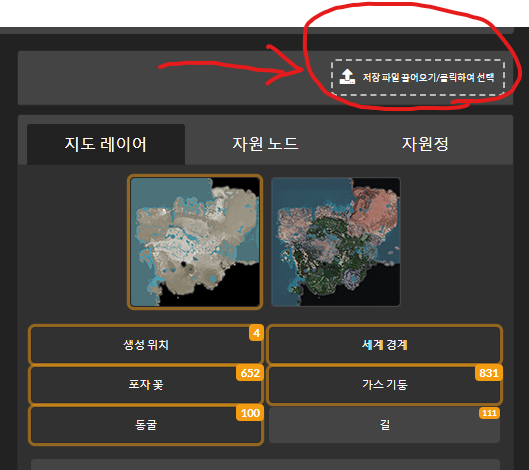Screen dimensions: 529x470
Task: Enable the 길 layer
Action: tap(385, 424)
